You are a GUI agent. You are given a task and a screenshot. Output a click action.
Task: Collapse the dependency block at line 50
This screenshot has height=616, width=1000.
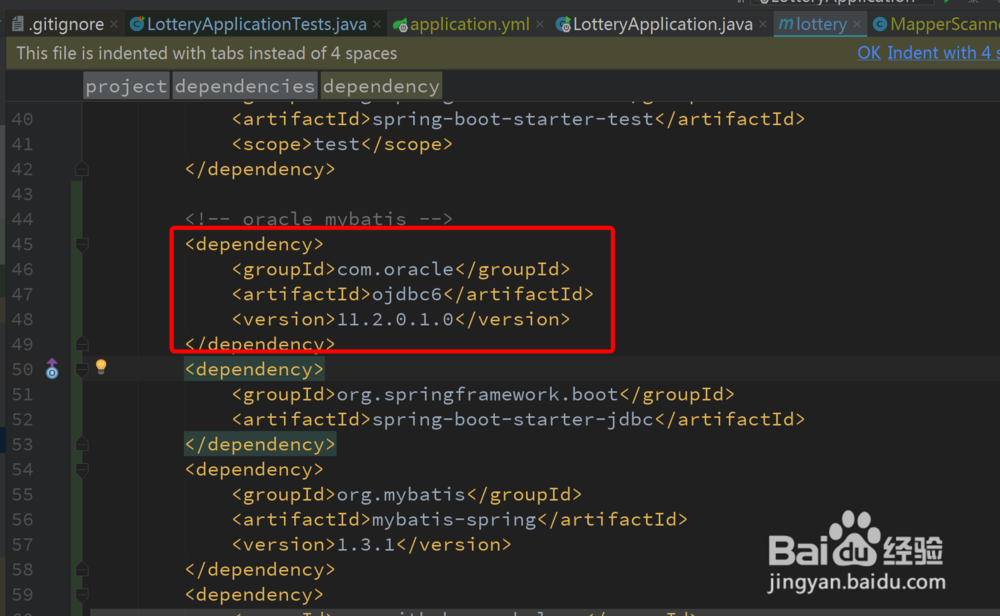click(x=82, y=369)
